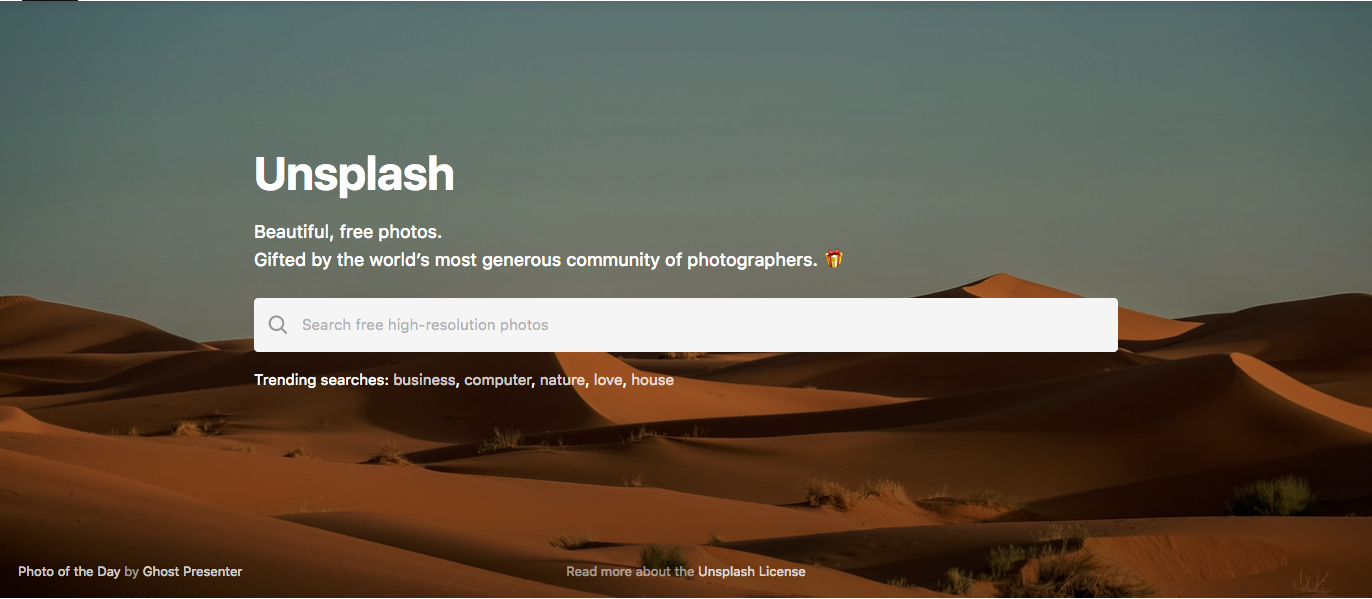Click the 'Gifted by the world's most generous' line

[406, 260]
